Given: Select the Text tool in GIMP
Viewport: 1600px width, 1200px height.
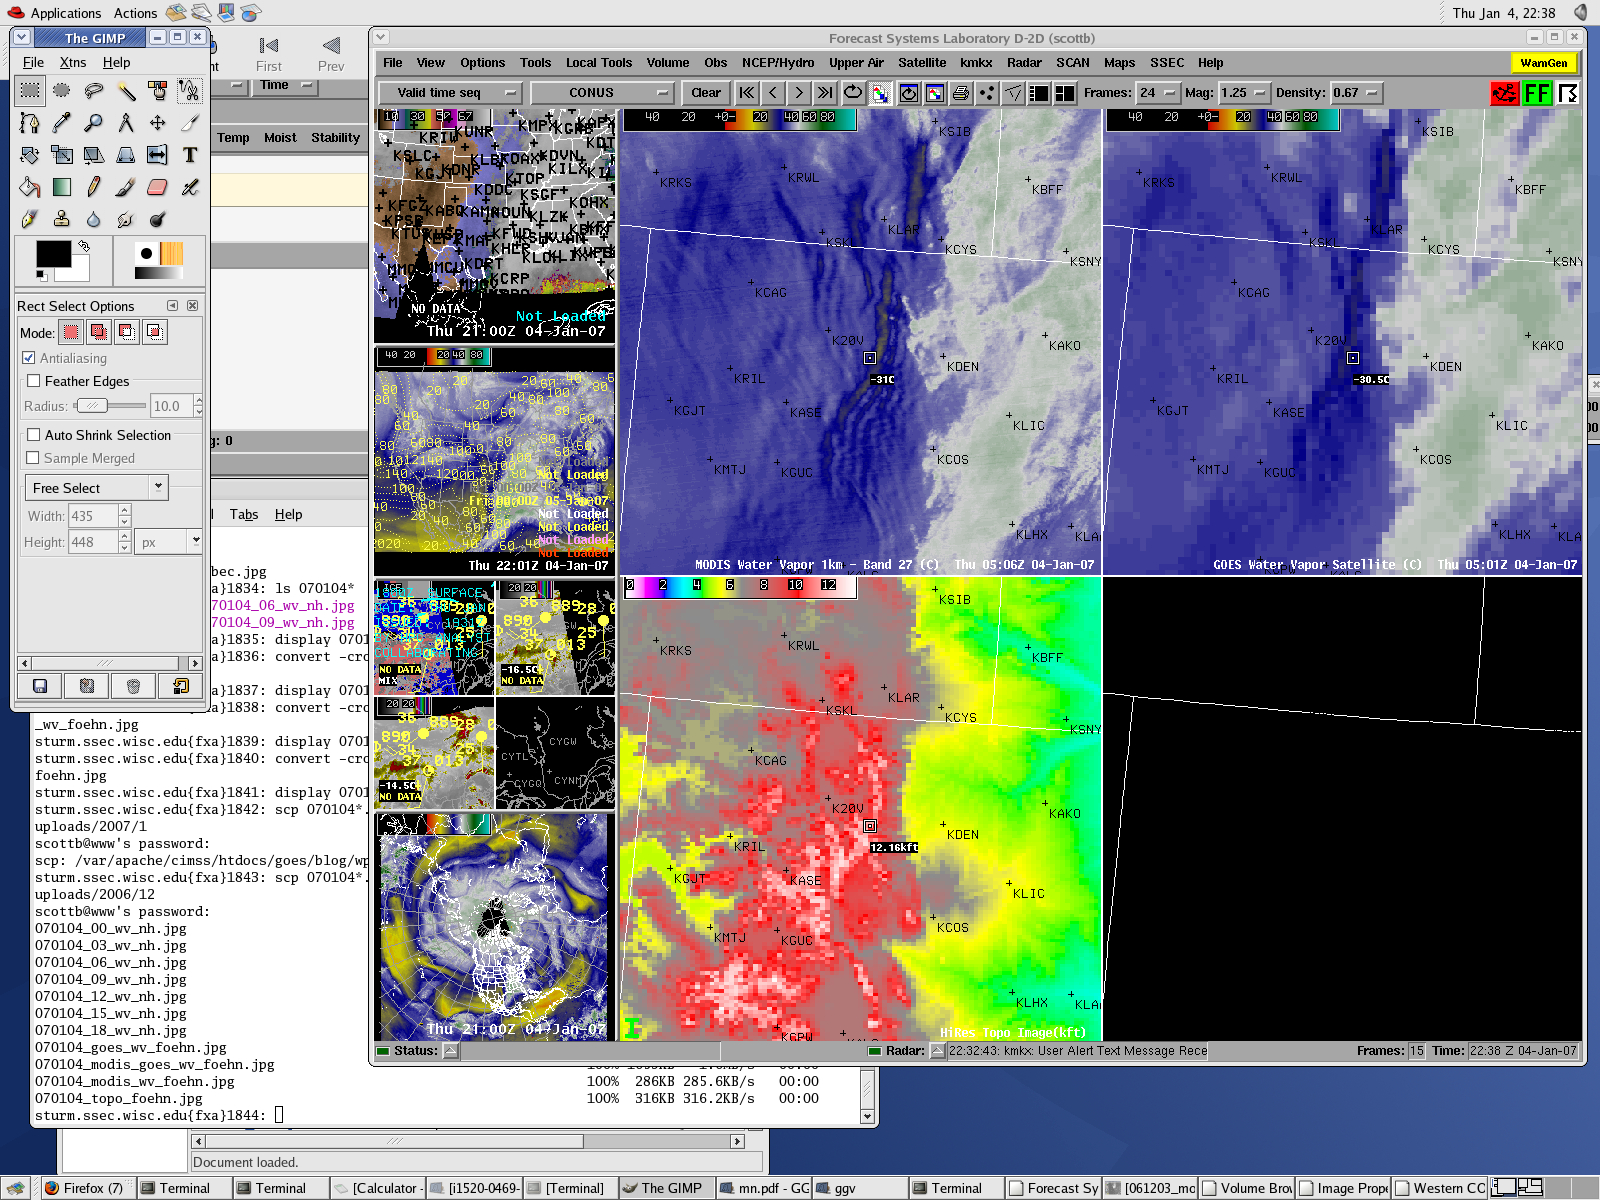Looking at the screenshot, I should point(190,155).
